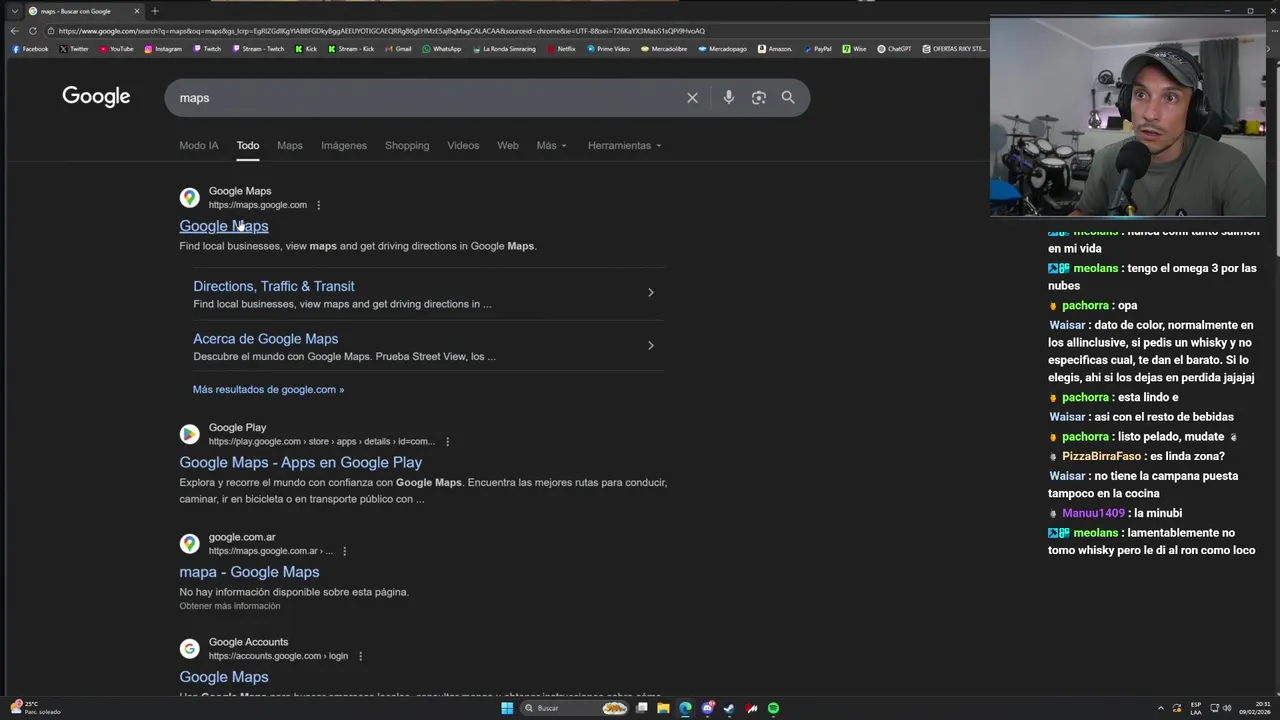Open the Twitter bookmark
The image size is (1280, 720).
tap(73, 48)
